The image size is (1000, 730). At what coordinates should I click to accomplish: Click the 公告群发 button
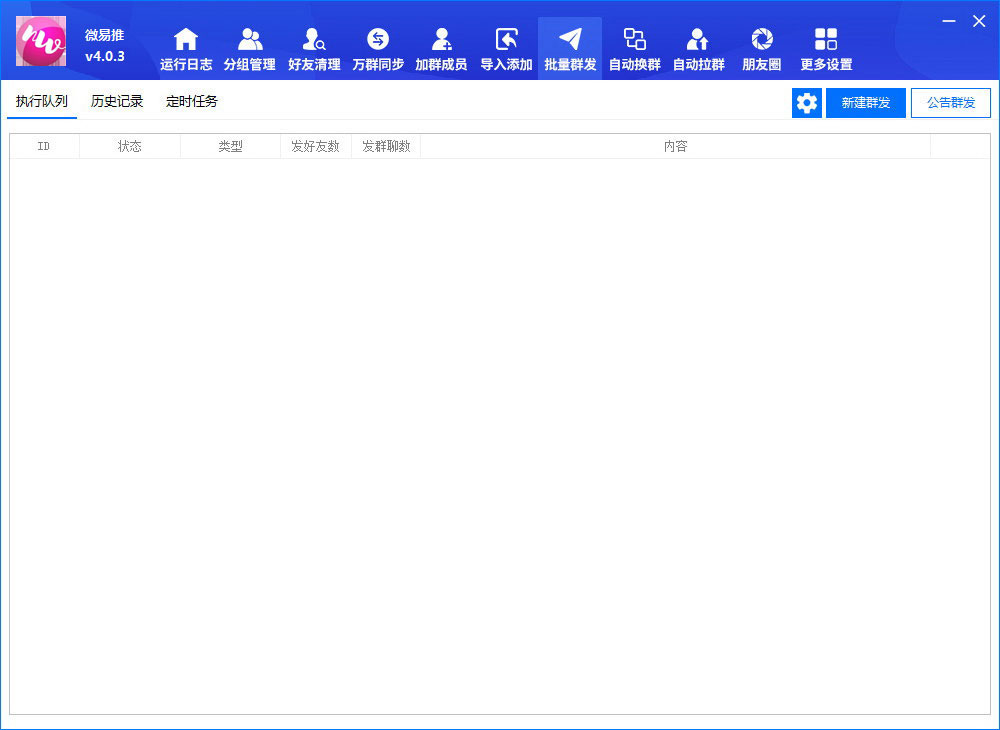tap(951, 103)
